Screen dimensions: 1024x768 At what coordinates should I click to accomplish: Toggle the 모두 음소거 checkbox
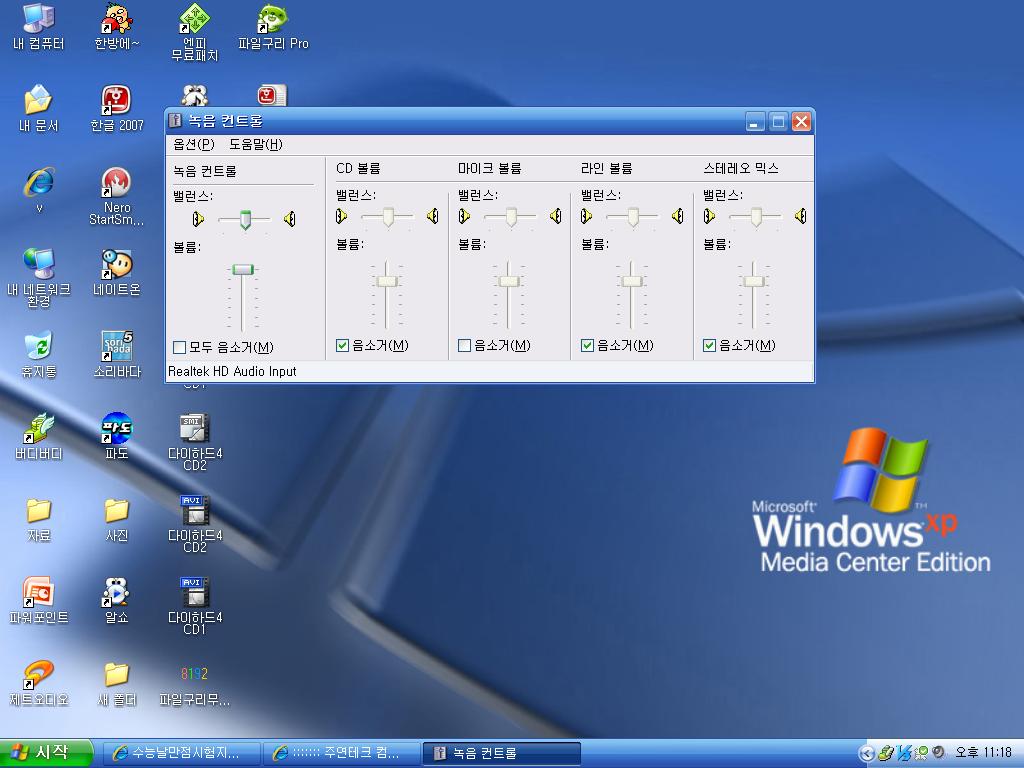[x=180, y=347]
